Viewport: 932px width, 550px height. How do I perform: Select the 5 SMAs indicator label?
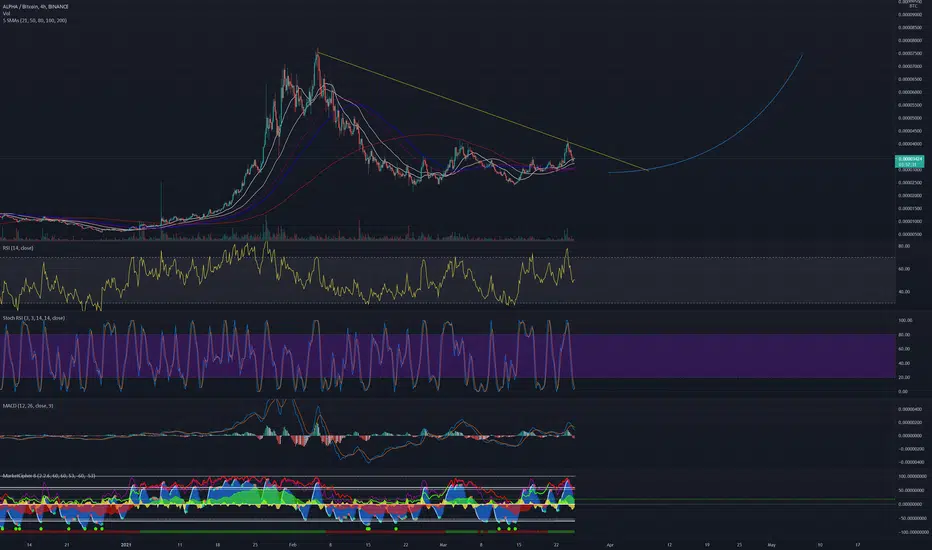click(34, 20)
